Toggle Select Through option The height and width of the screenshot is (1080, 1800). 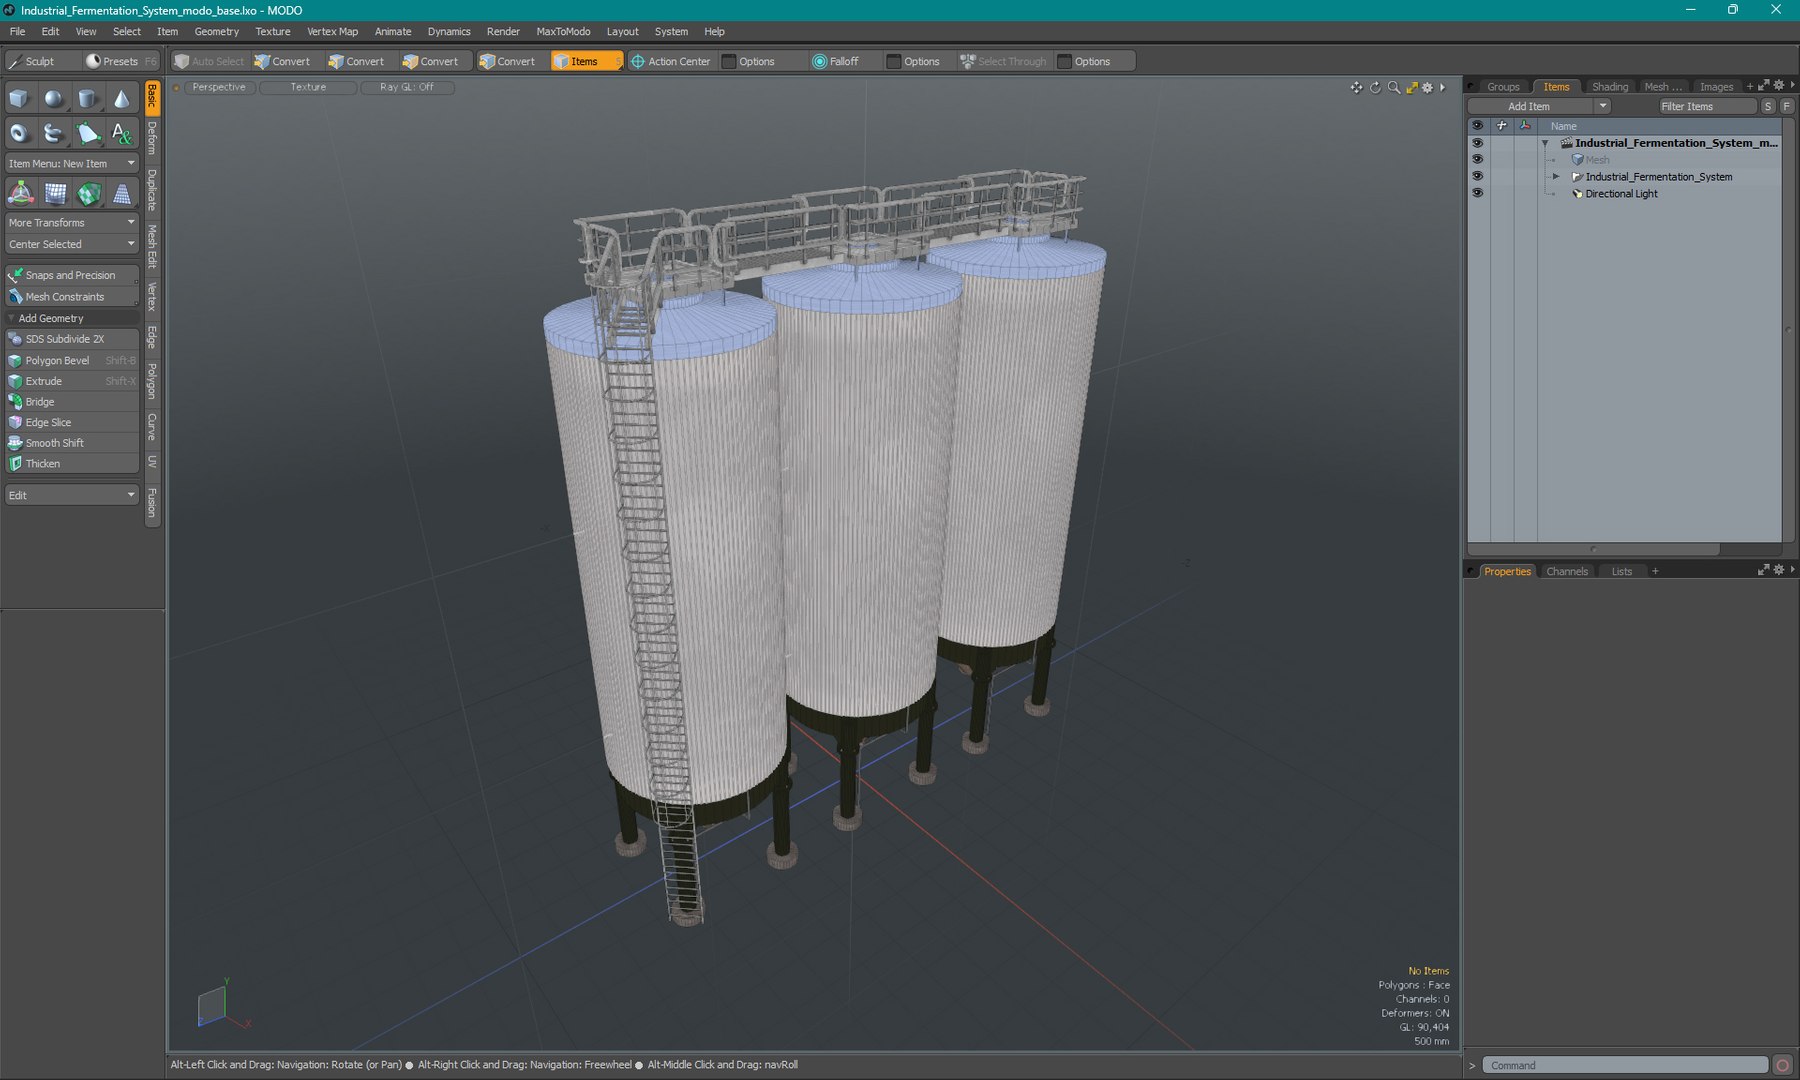click(1003, 61)
